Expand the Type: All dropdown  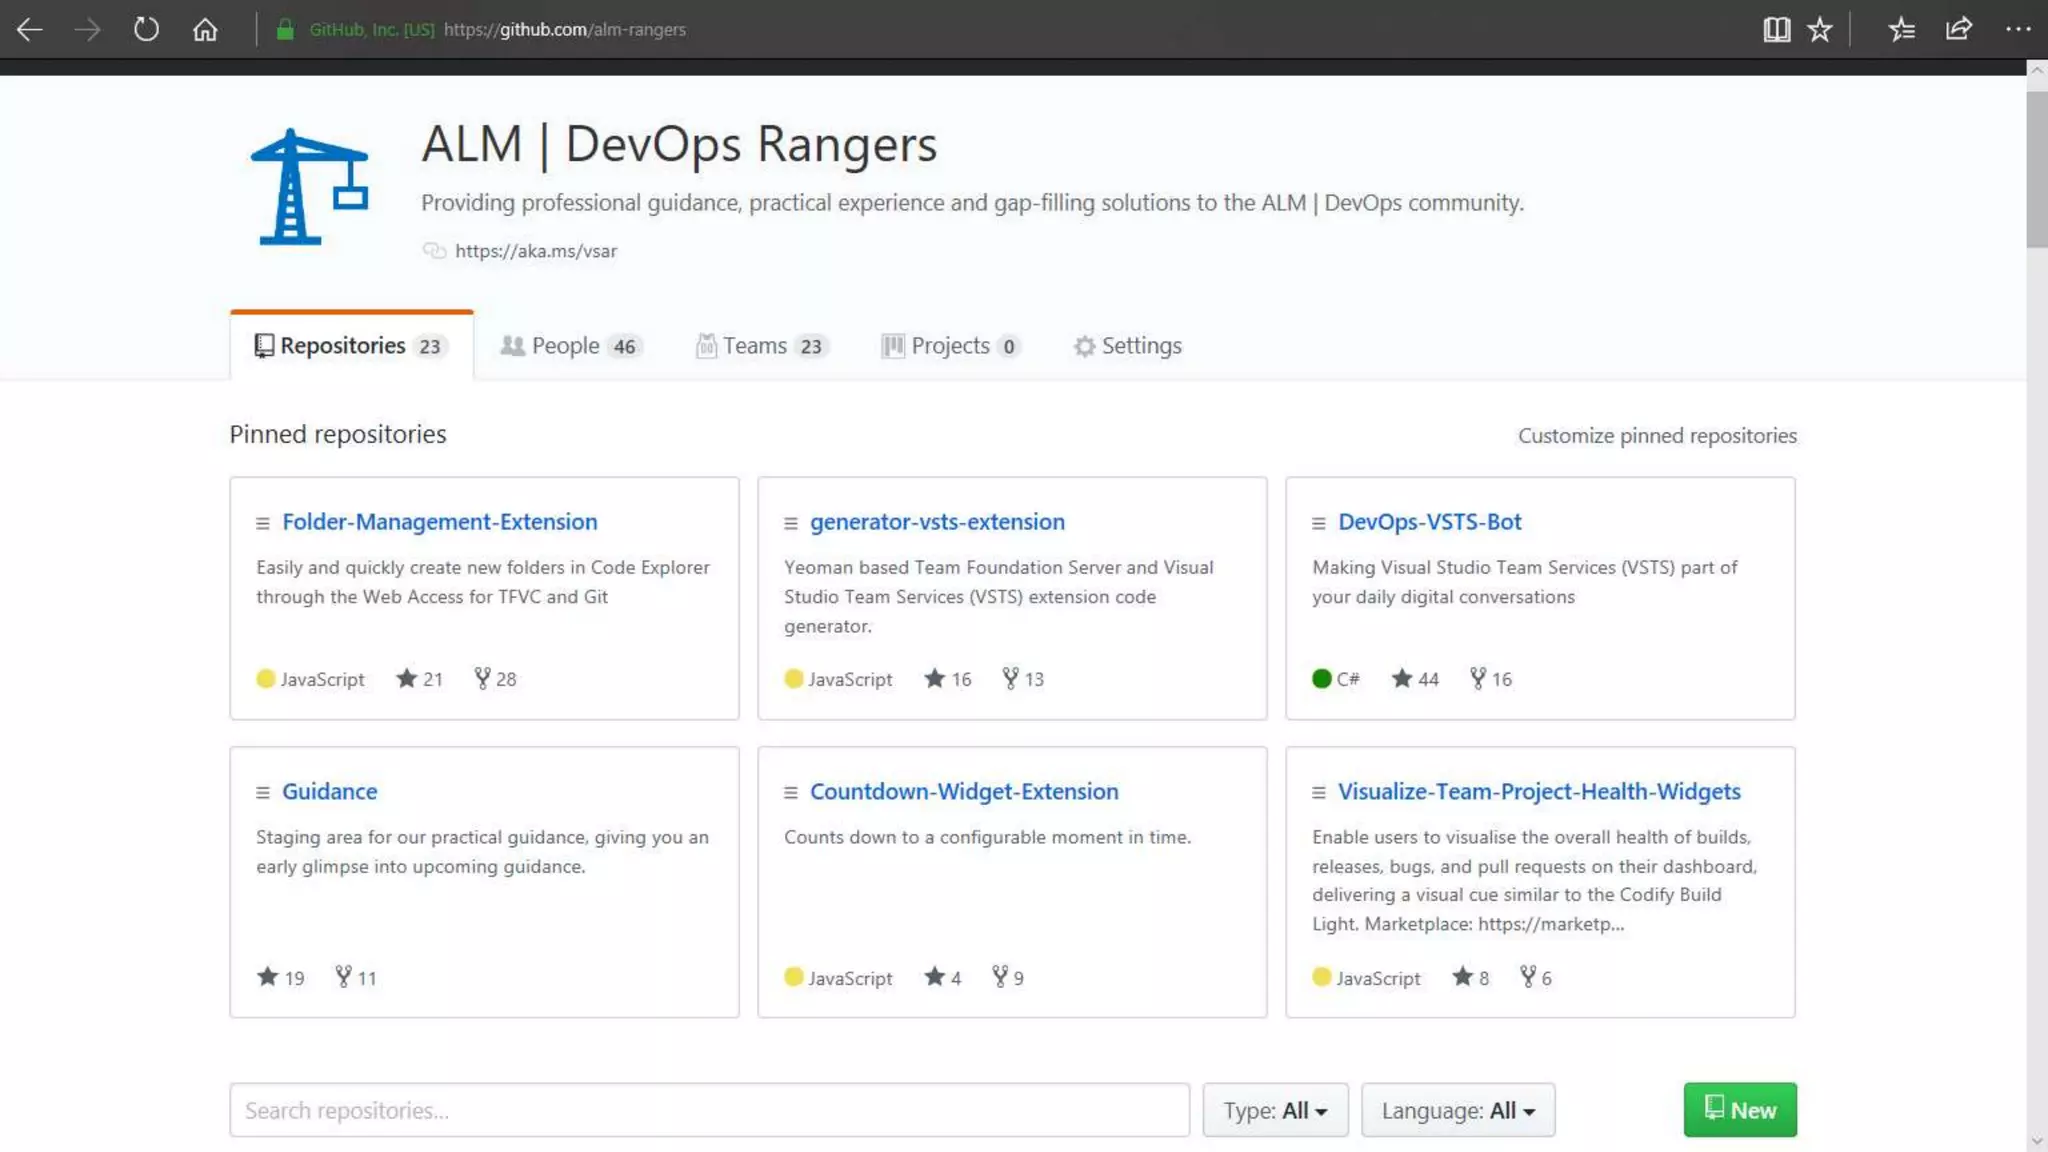pyautogui.click(x=1275, y=1110)
